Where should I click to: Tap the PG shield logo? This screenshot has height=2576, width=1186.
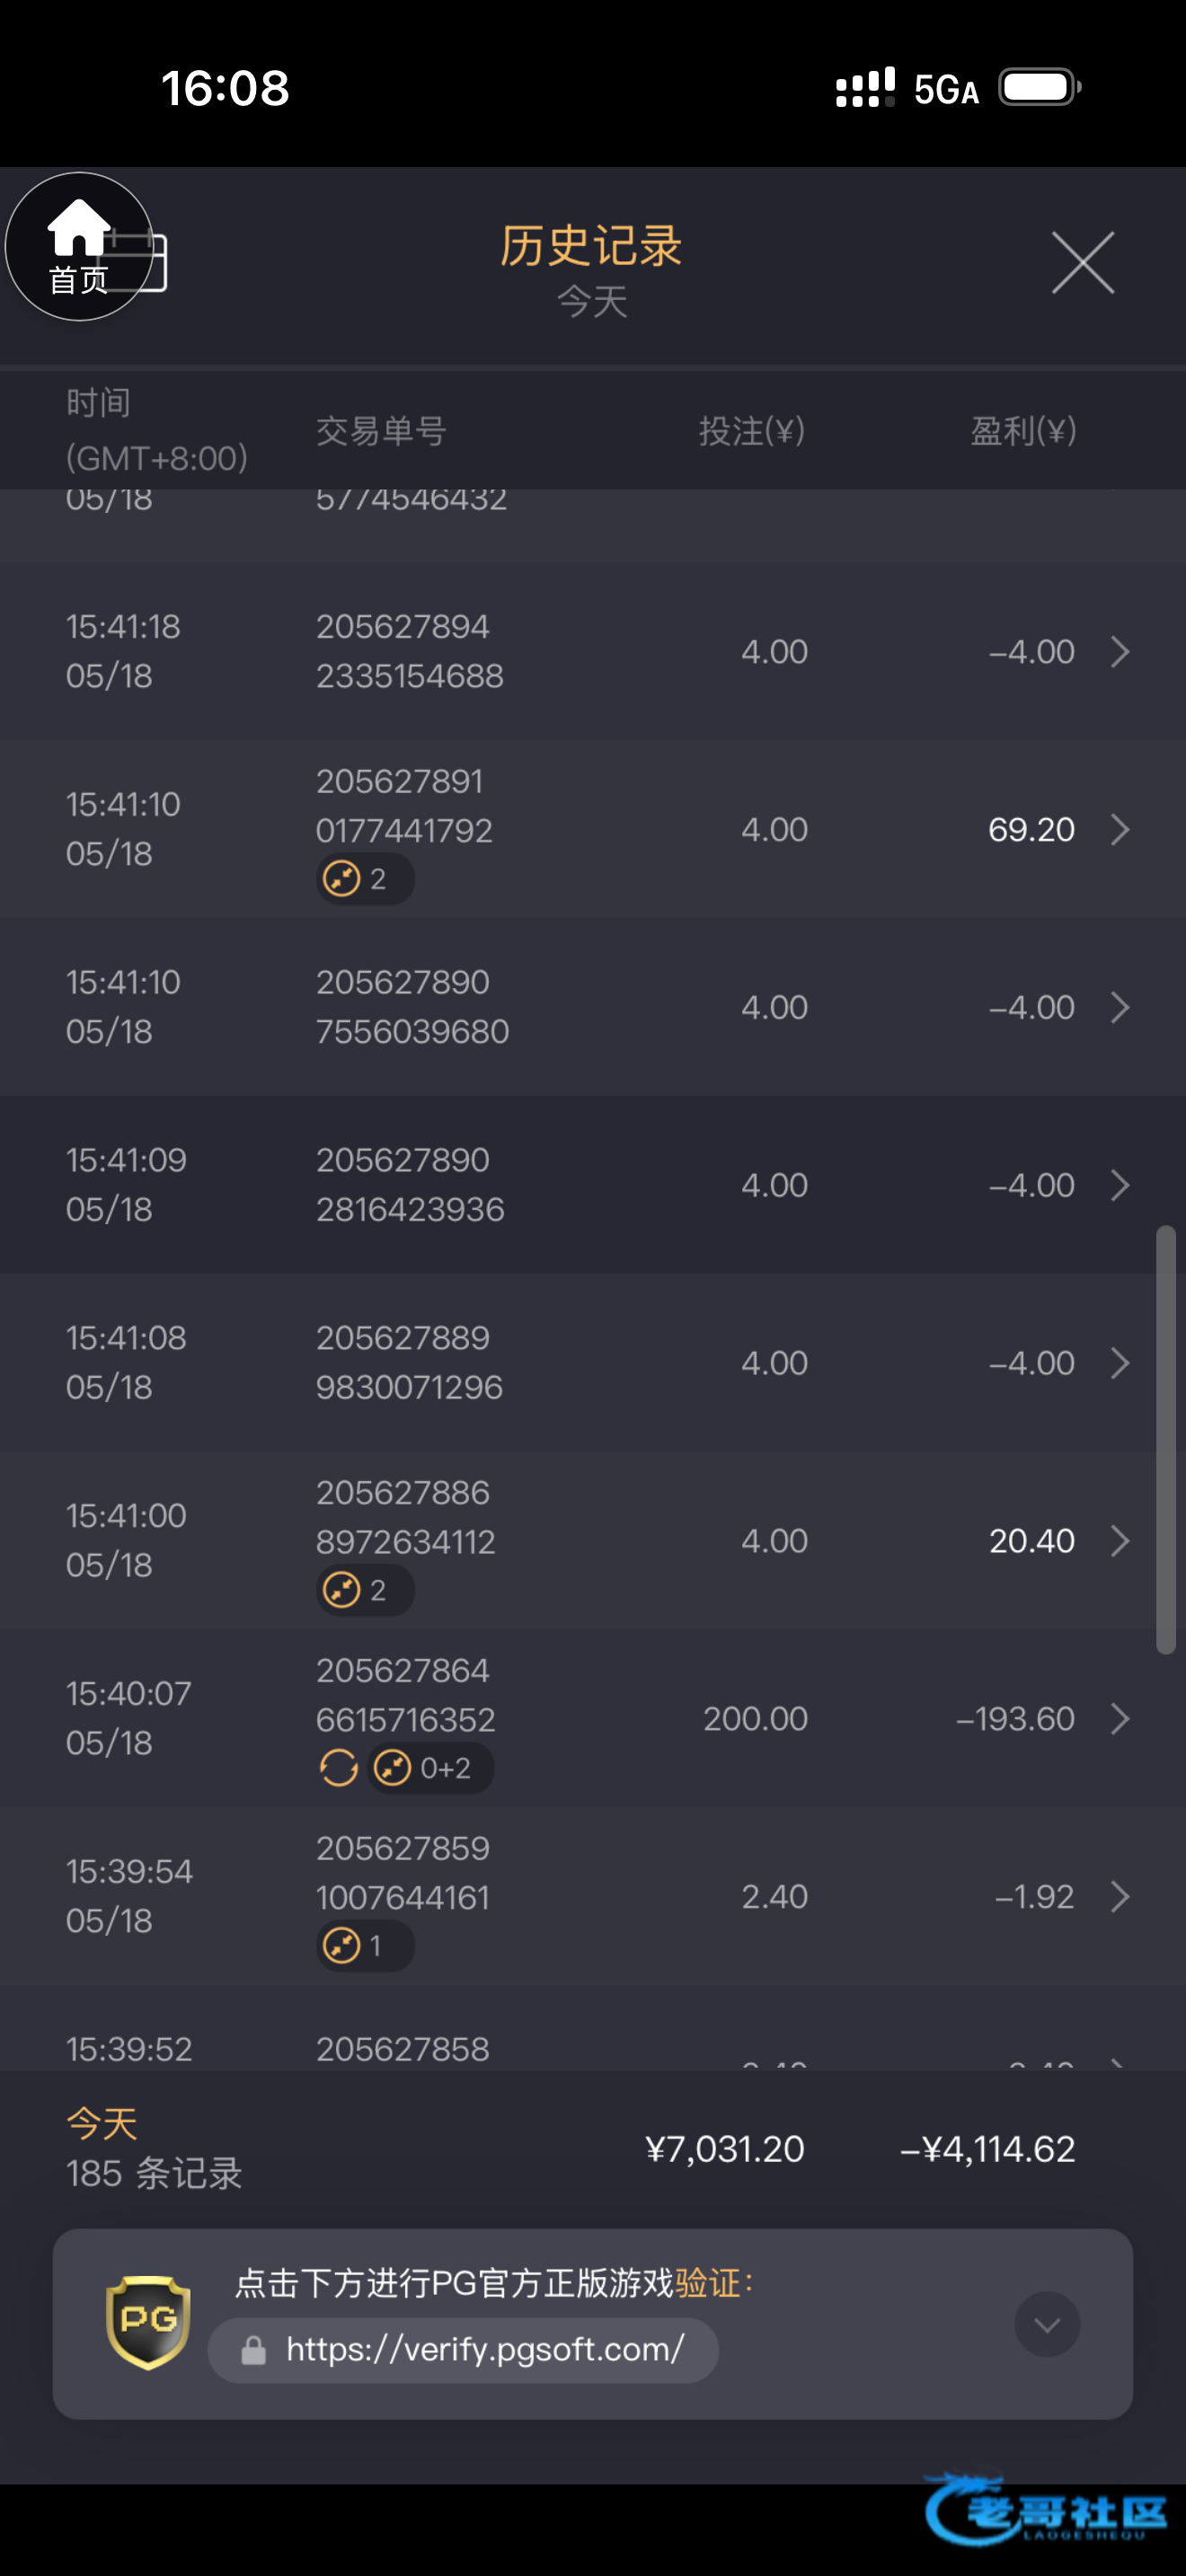[148, 2322]
